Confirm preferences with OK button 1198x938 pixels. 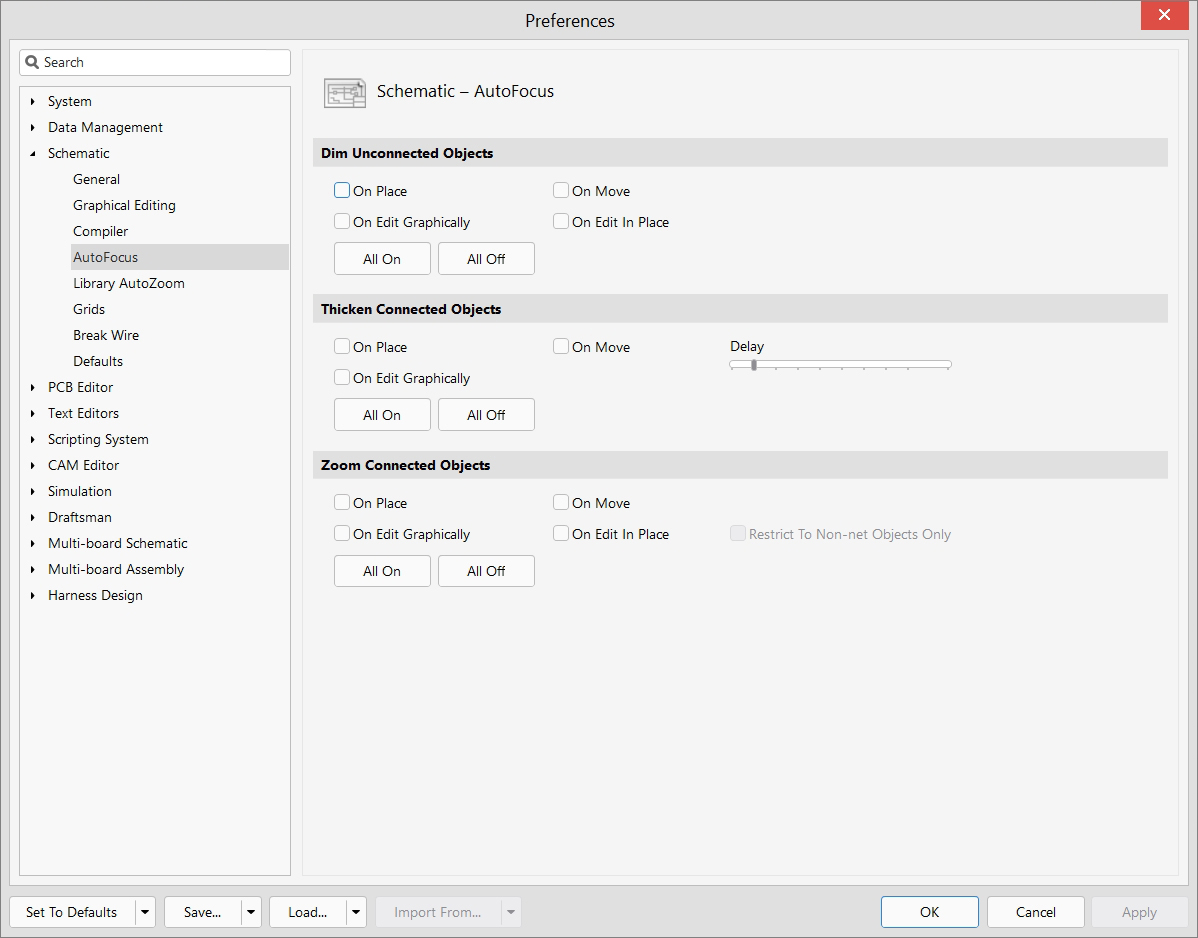[929, 912]
